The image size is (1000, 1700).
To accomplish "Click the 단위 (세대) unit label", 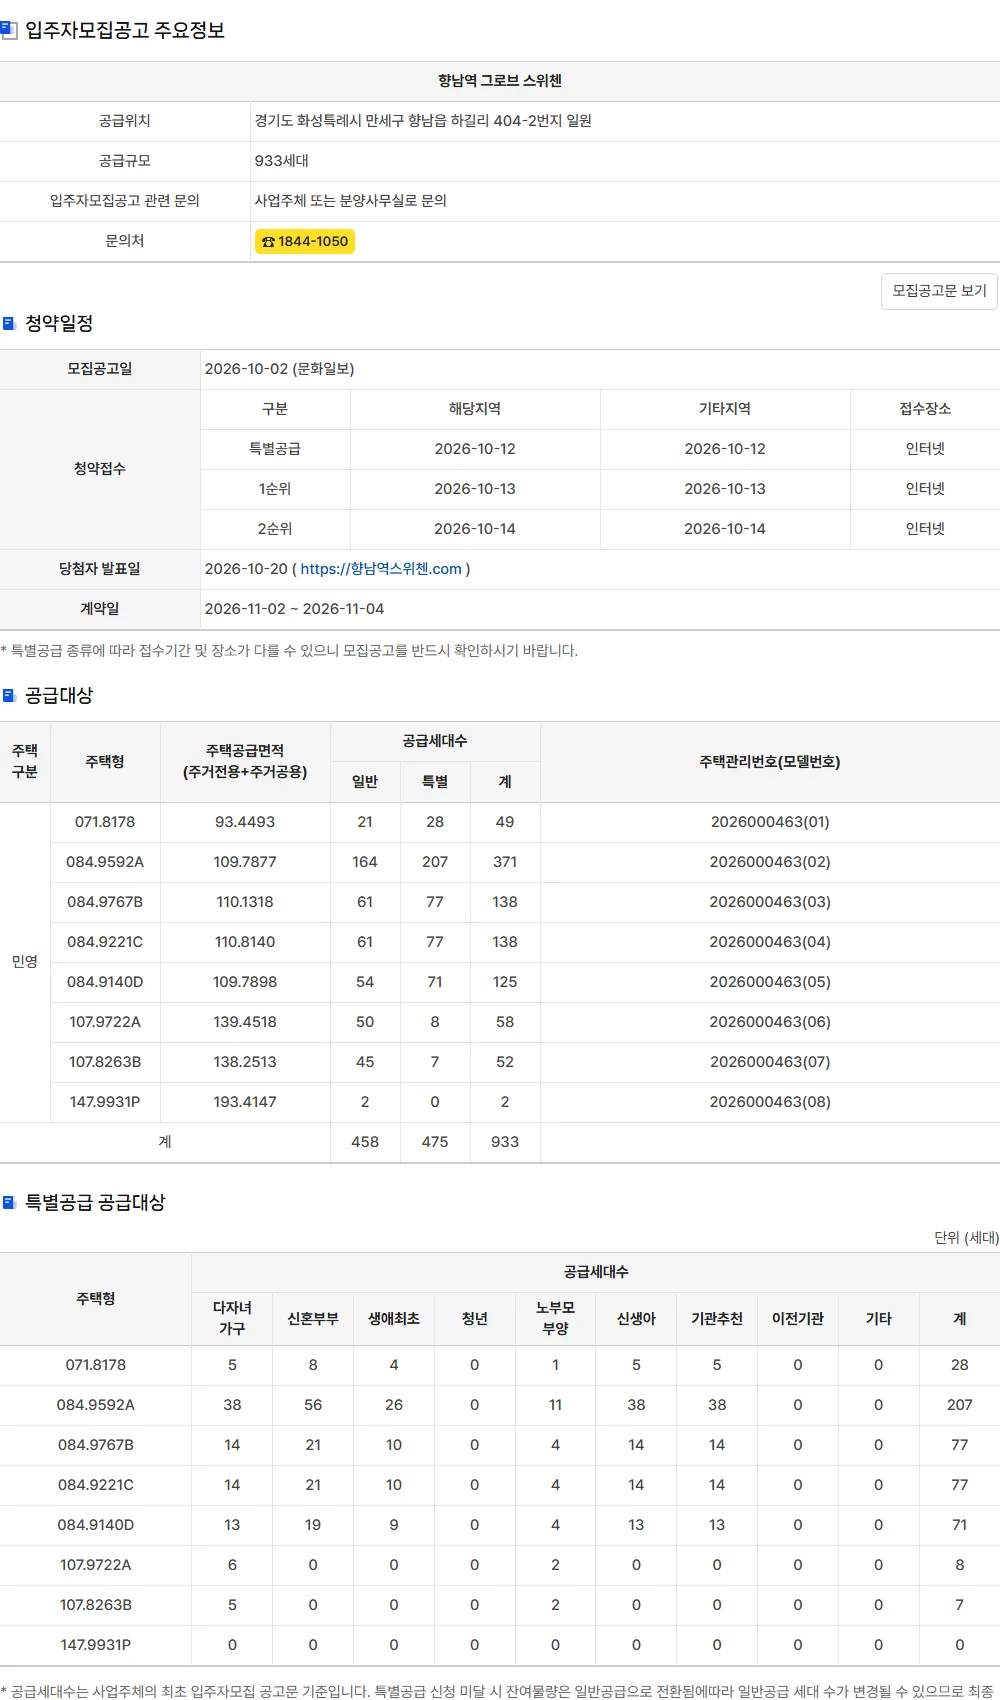I will pos(966,1238).
